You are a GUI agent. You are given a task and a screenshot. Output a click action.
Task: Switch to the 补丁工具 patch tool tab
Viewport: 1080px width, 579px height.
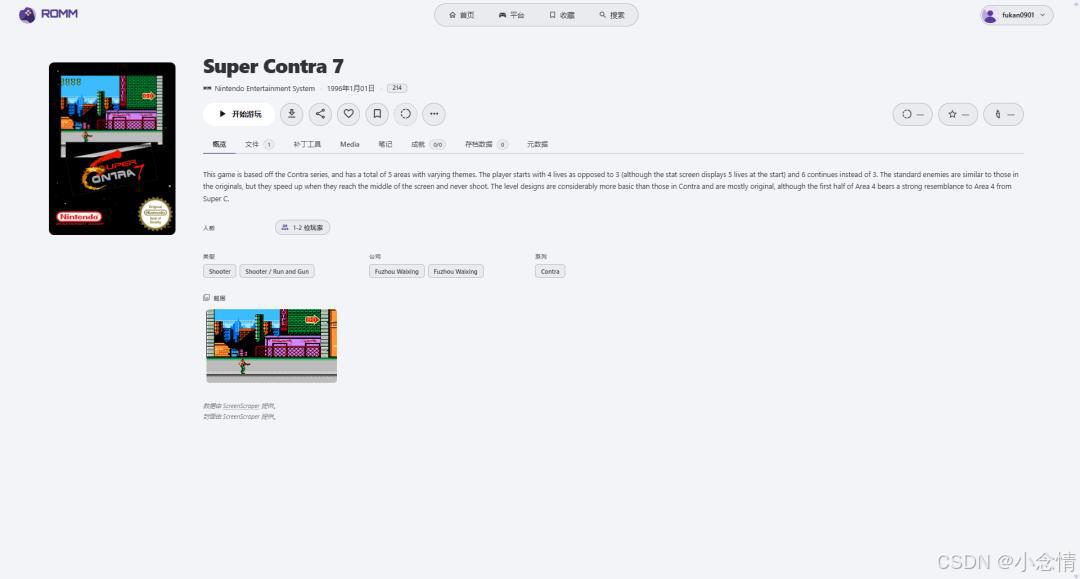(x=307, y=145)
